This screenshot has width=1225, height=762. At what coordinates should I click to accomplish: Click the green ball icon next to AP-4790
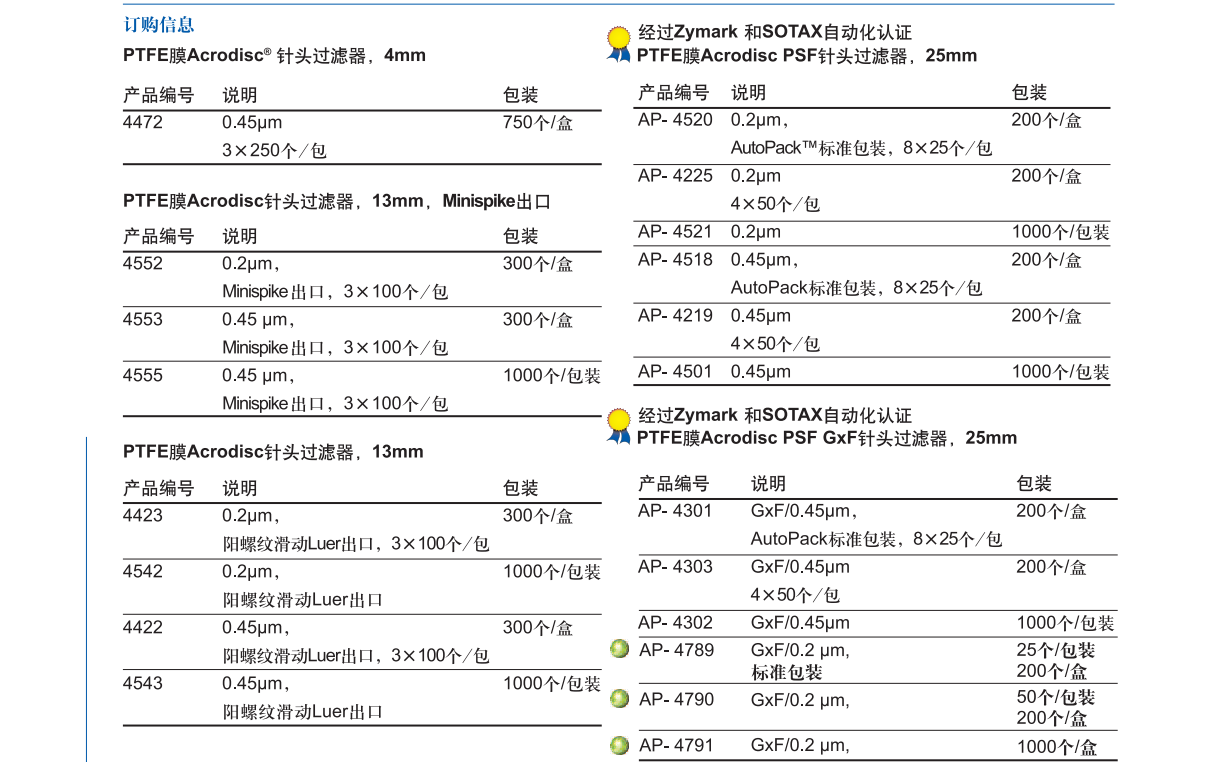tap(620, 698)
